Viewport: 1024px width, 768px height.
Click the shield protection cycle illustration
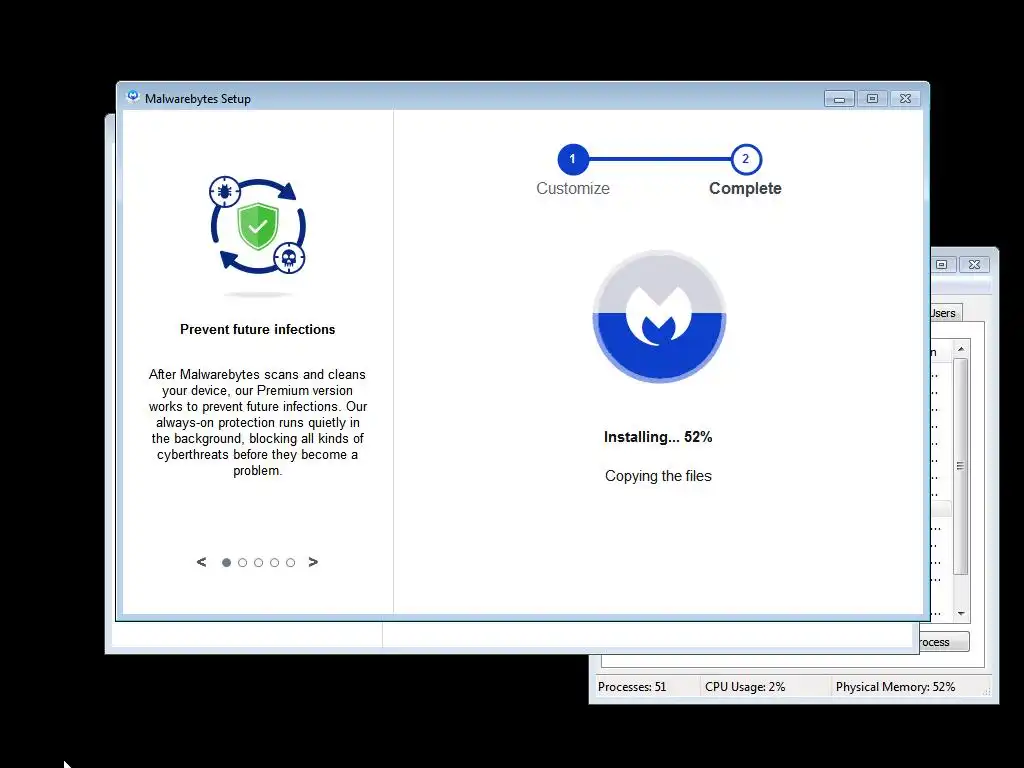pyautogui.click(x=258, y=225)
